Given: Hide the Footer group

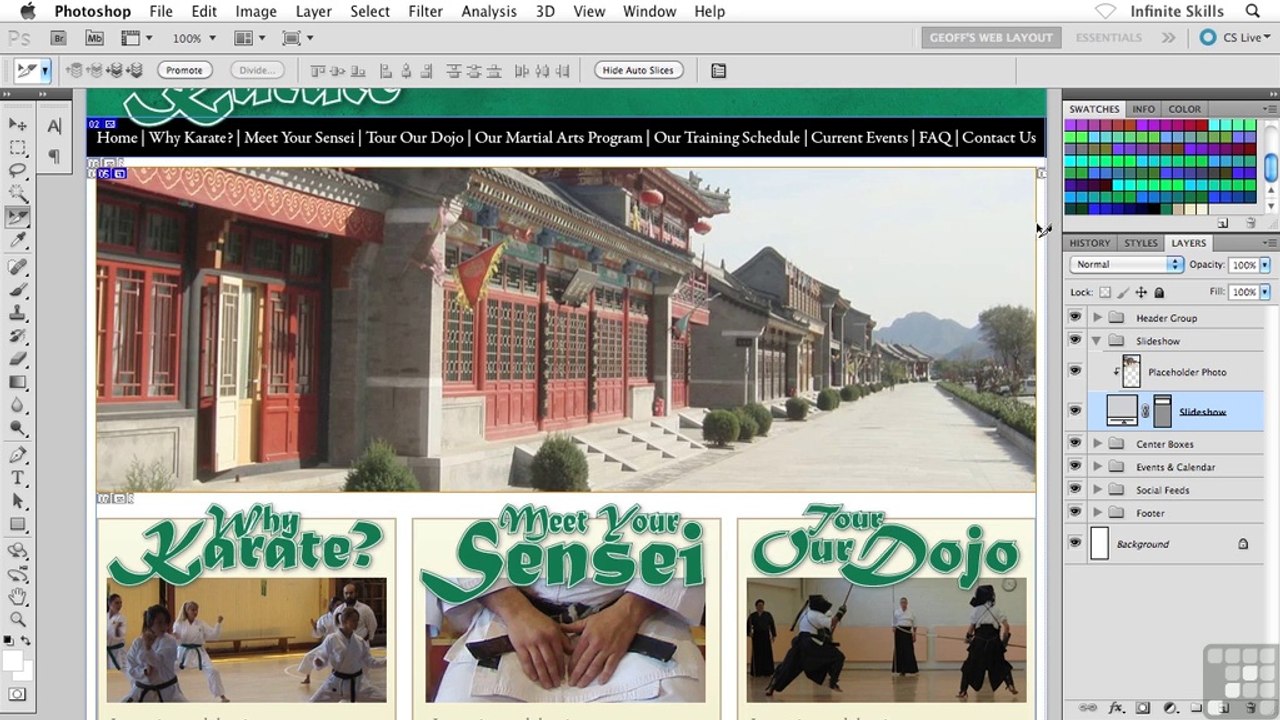Looking at the screenshot, I should coord(1075,513).
